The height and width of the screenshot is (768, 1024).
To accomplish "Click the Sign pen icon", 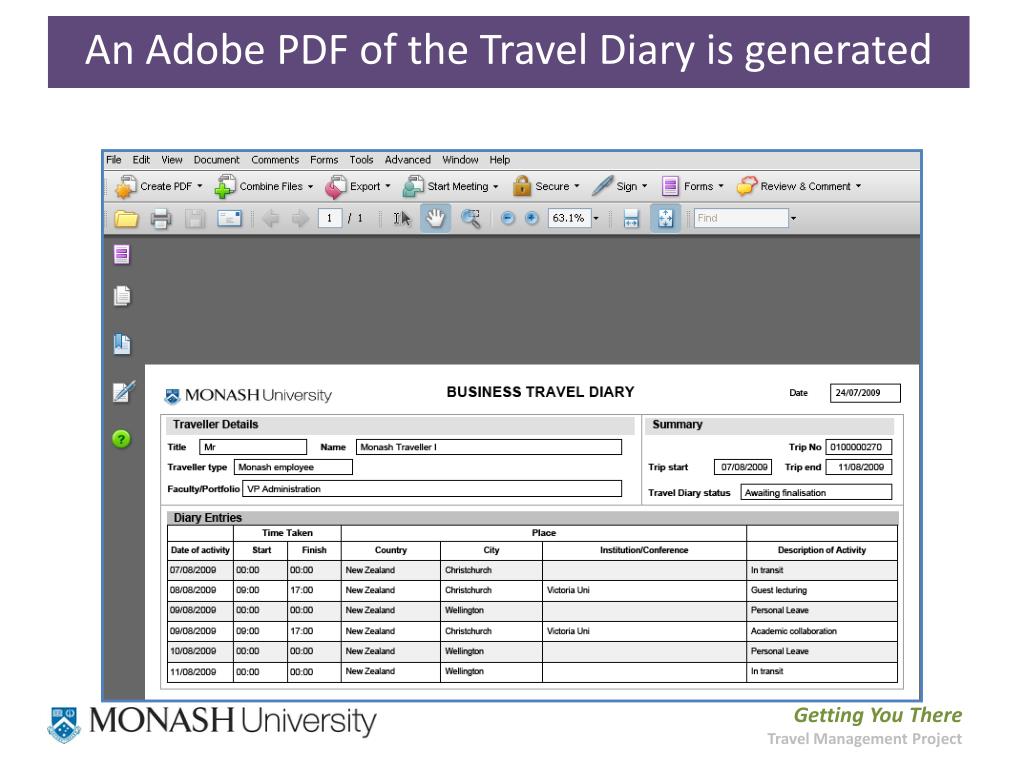I will click(x=602, y=187).
